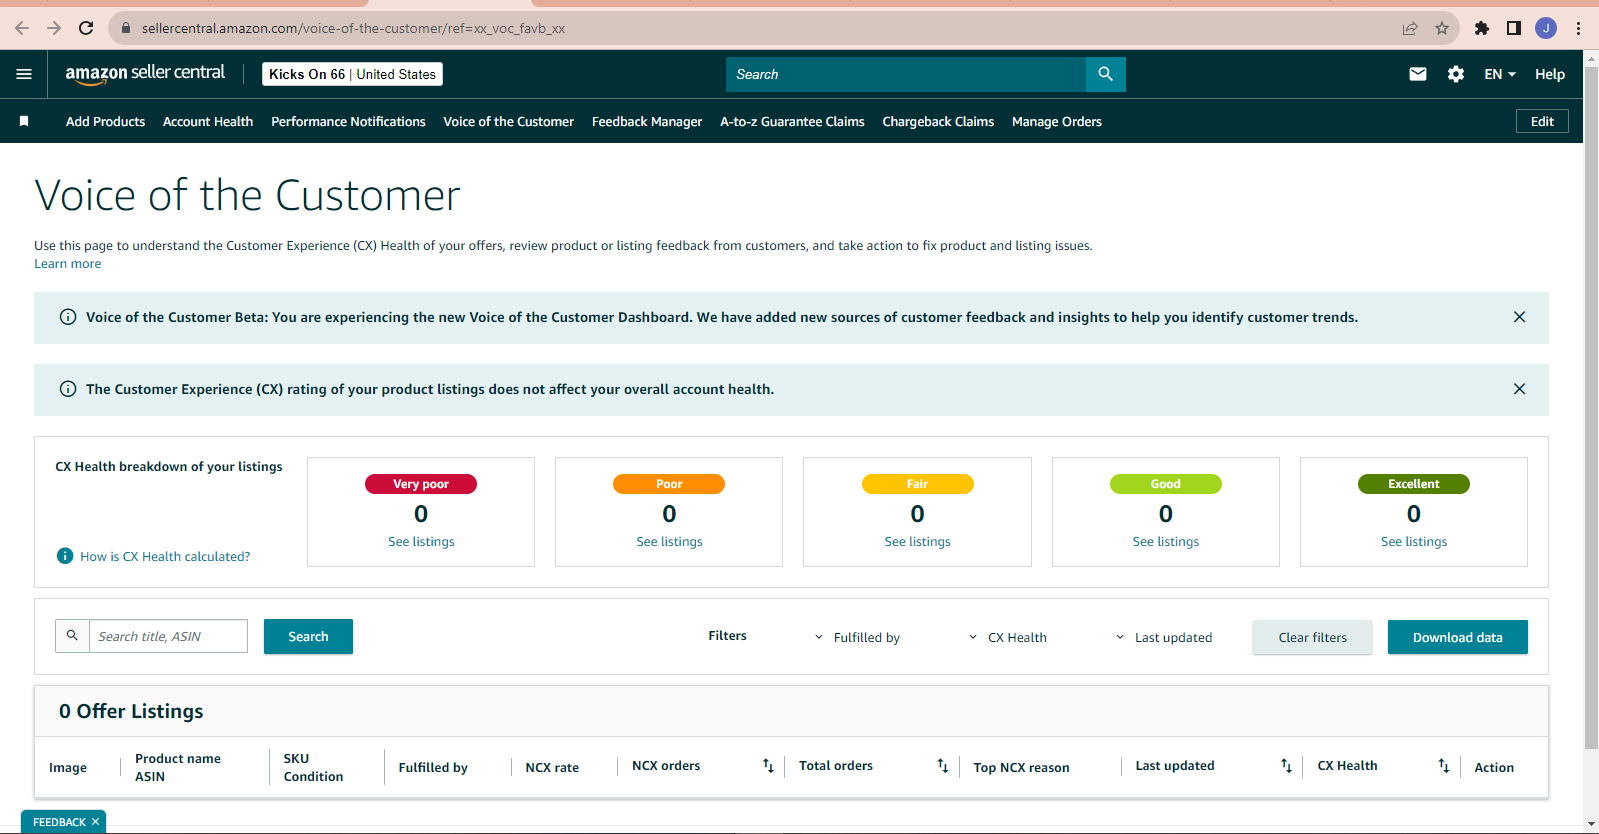Click the magnifier search button in header
1599x834 pixels.
point(1106,74)
